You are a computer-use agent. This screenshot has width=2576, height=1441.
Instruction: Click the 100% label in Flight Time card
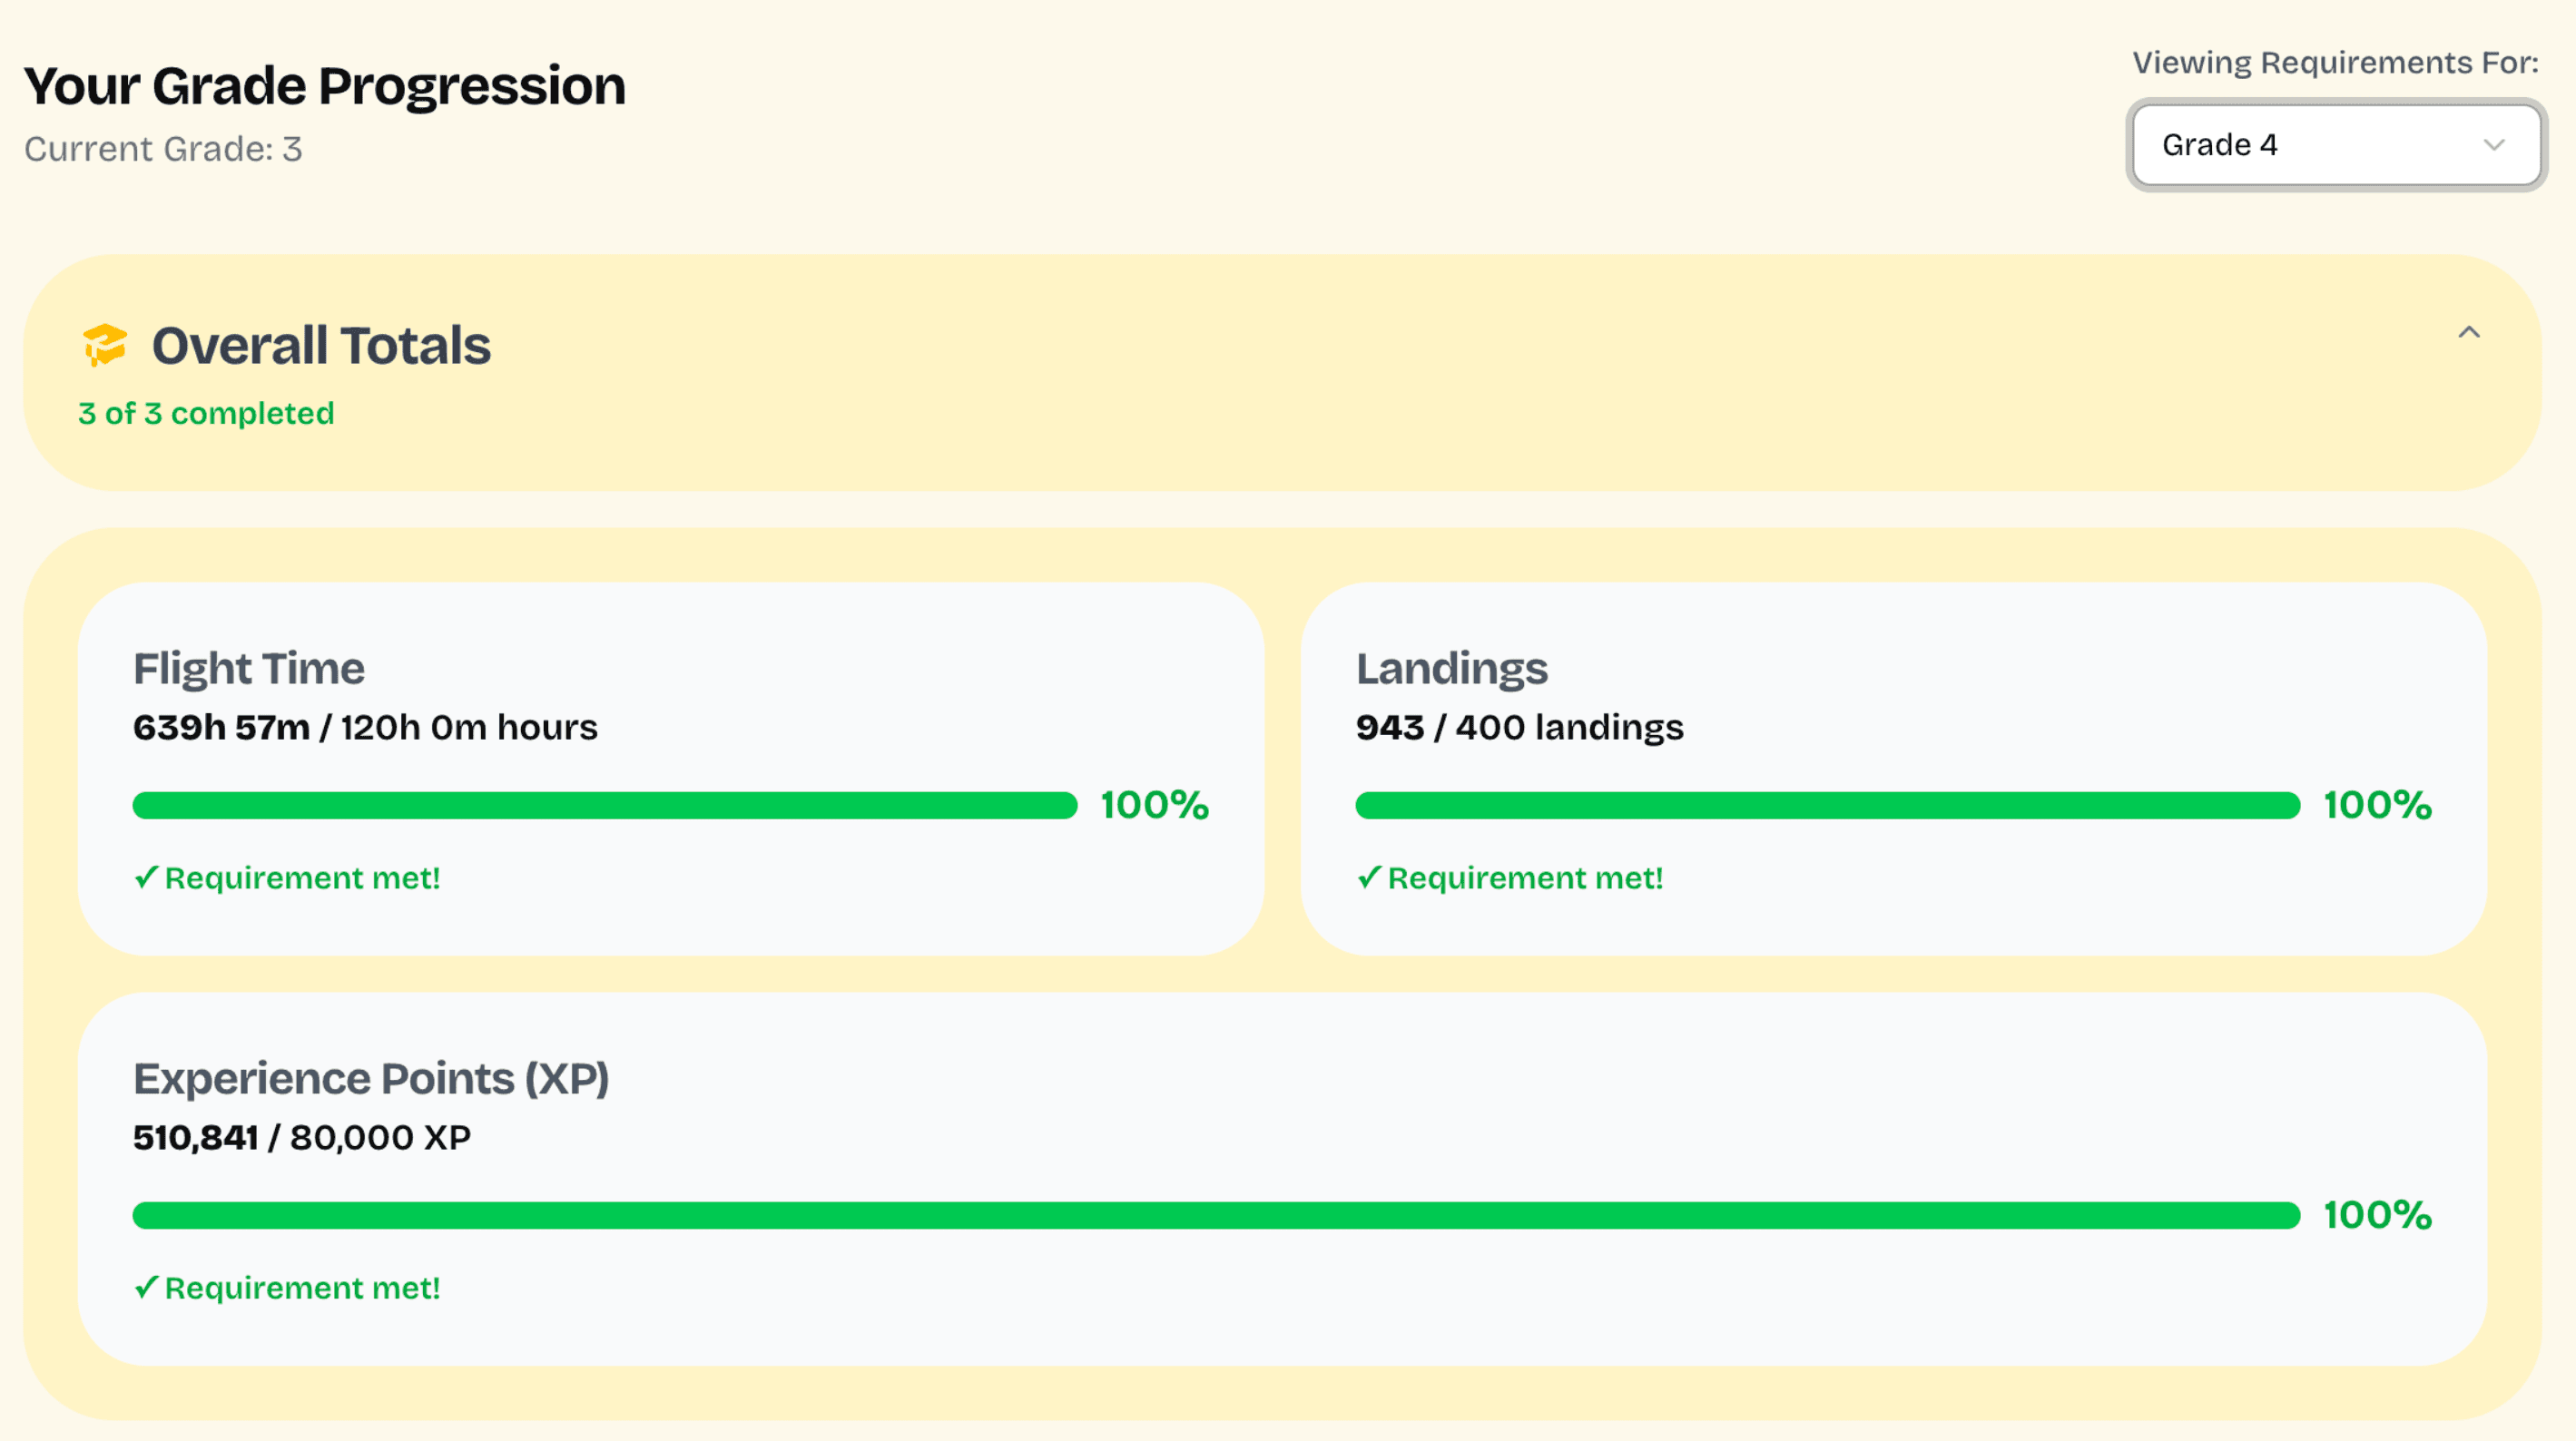coord(1155,805)
